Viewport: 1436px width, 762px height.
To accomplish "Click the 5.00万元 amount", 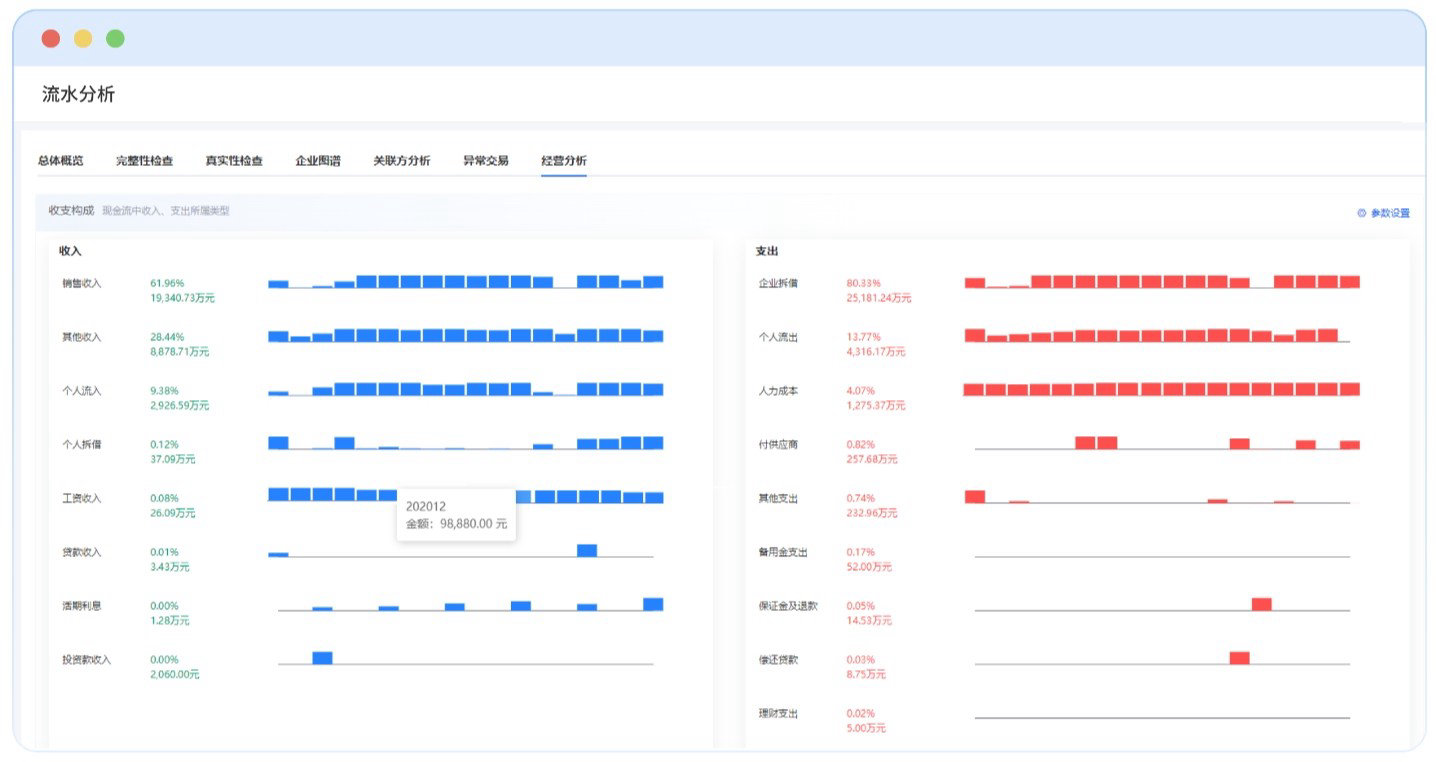I will (867, 728).
